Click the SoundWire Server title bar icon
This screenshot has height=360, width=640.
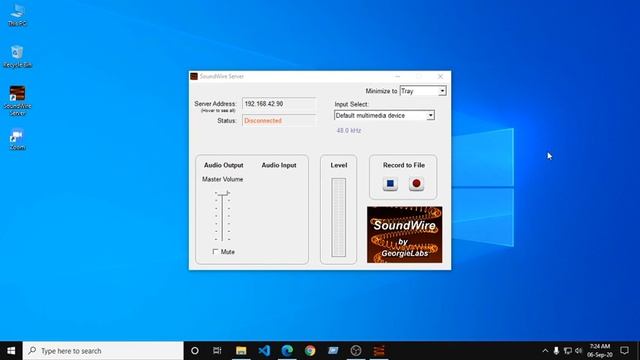click(x=194, y=76)
